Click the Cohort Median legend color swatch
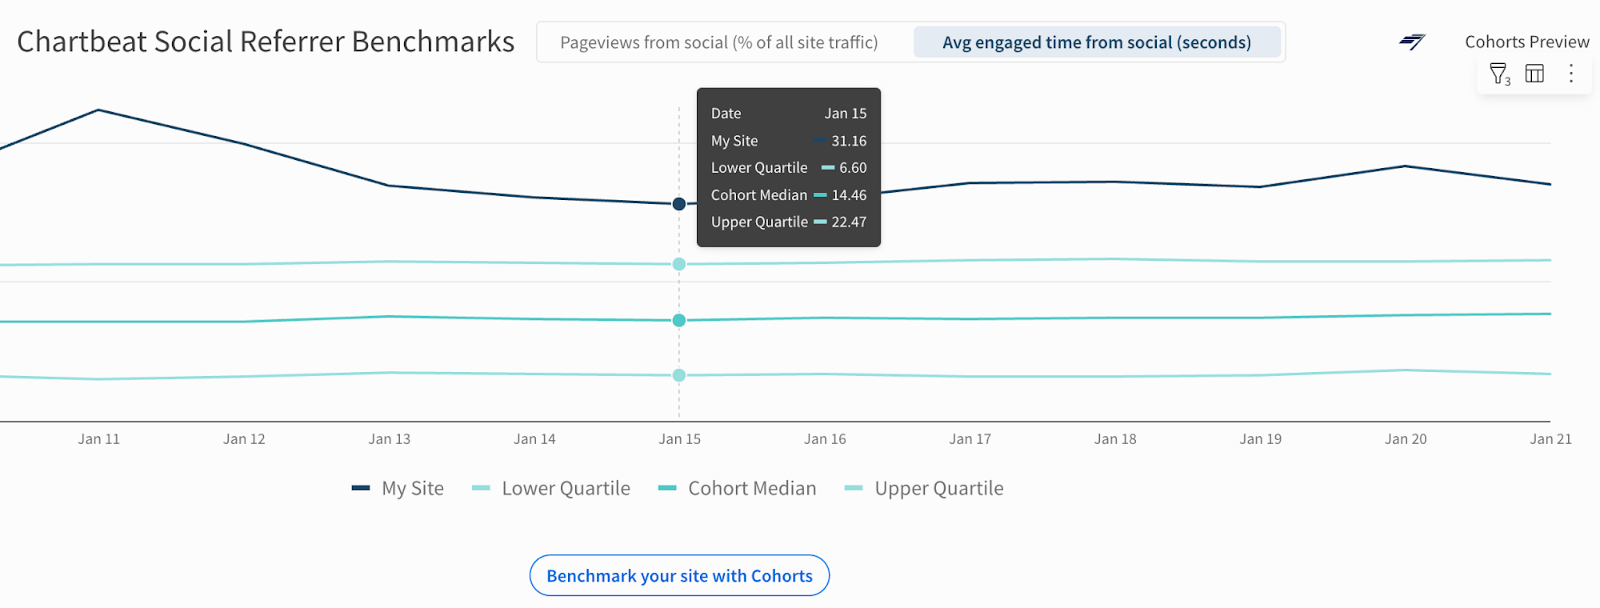The width and height of the screenshot is (1600, 608). coord(667,488)
